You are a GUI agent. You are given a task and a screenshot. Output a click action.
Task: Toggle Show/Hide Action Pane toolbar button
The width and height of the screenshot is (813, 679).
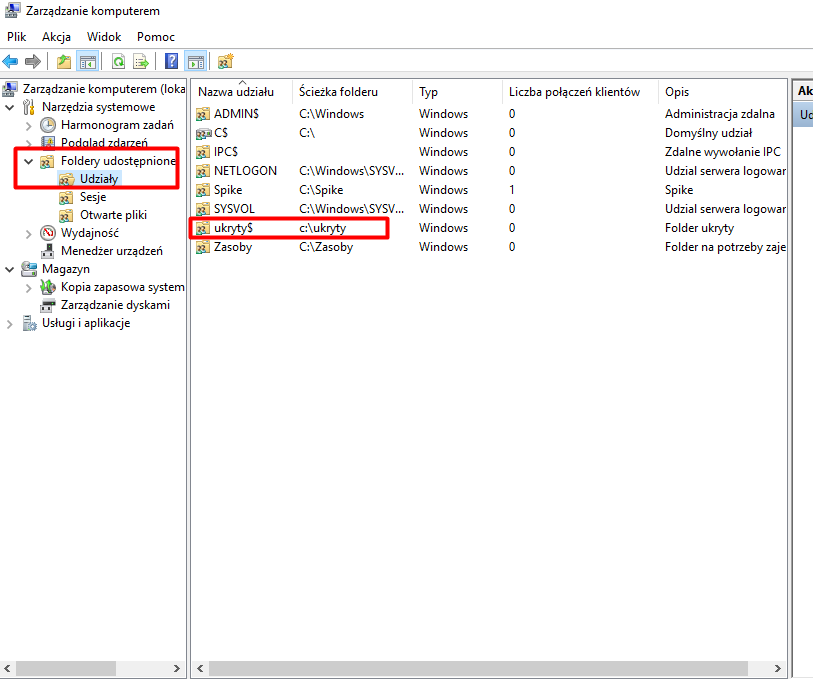pos(195,62)
